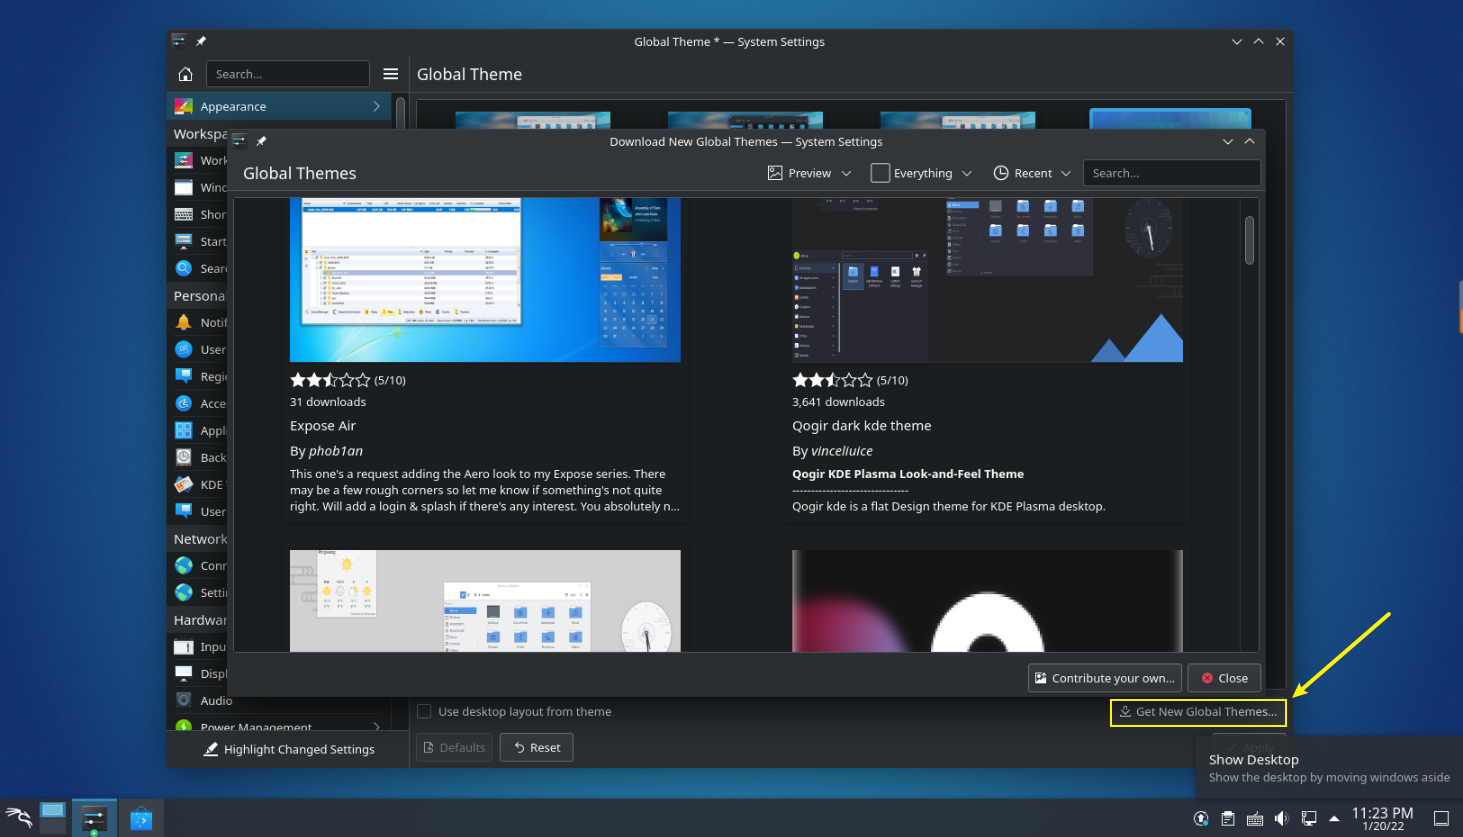Image resolution: width=1463 pixels, height=837 pixels.
Task: Click the 31 downloads text
Action: [x=328, y=402]
